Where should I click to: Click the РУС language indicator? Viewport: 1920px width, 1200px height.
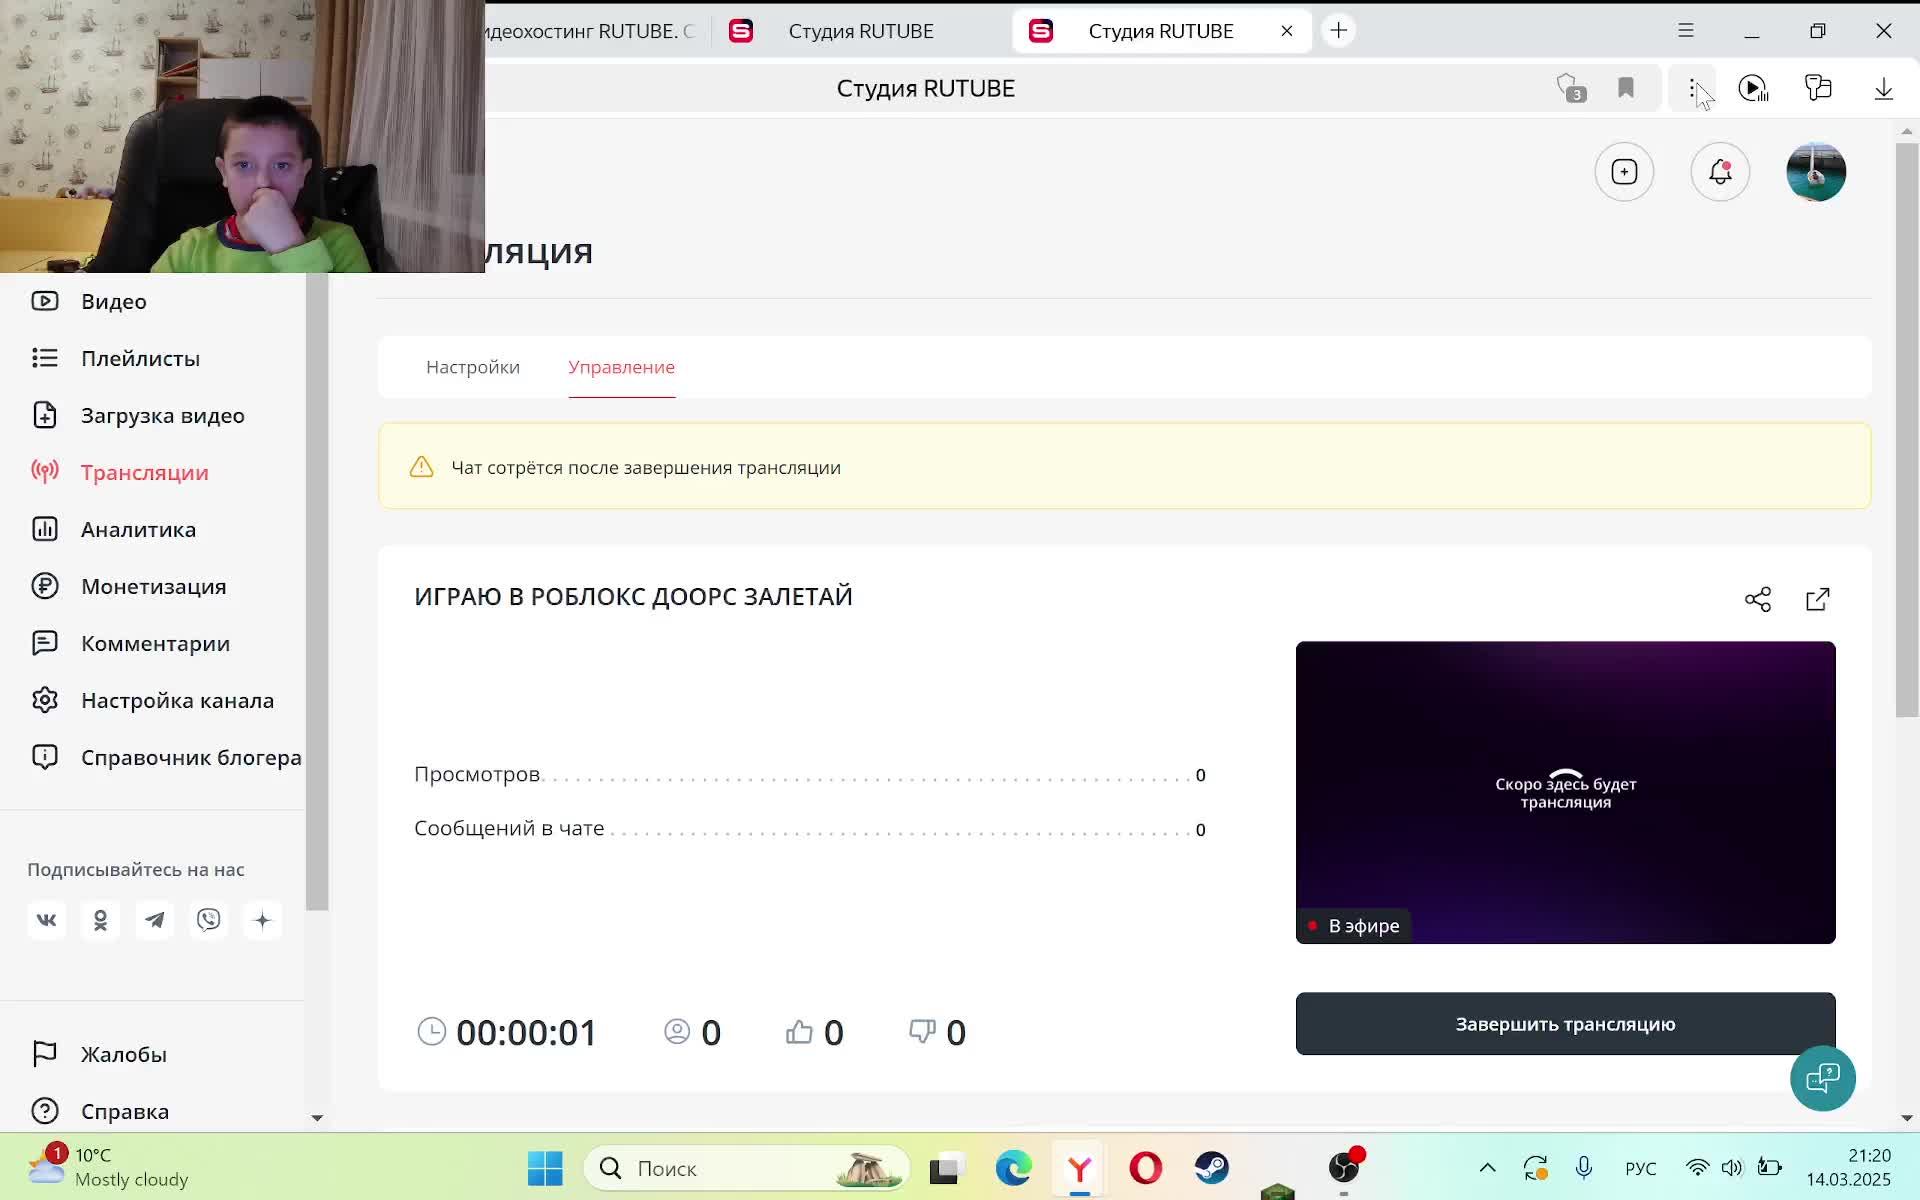point(1641,1168)
